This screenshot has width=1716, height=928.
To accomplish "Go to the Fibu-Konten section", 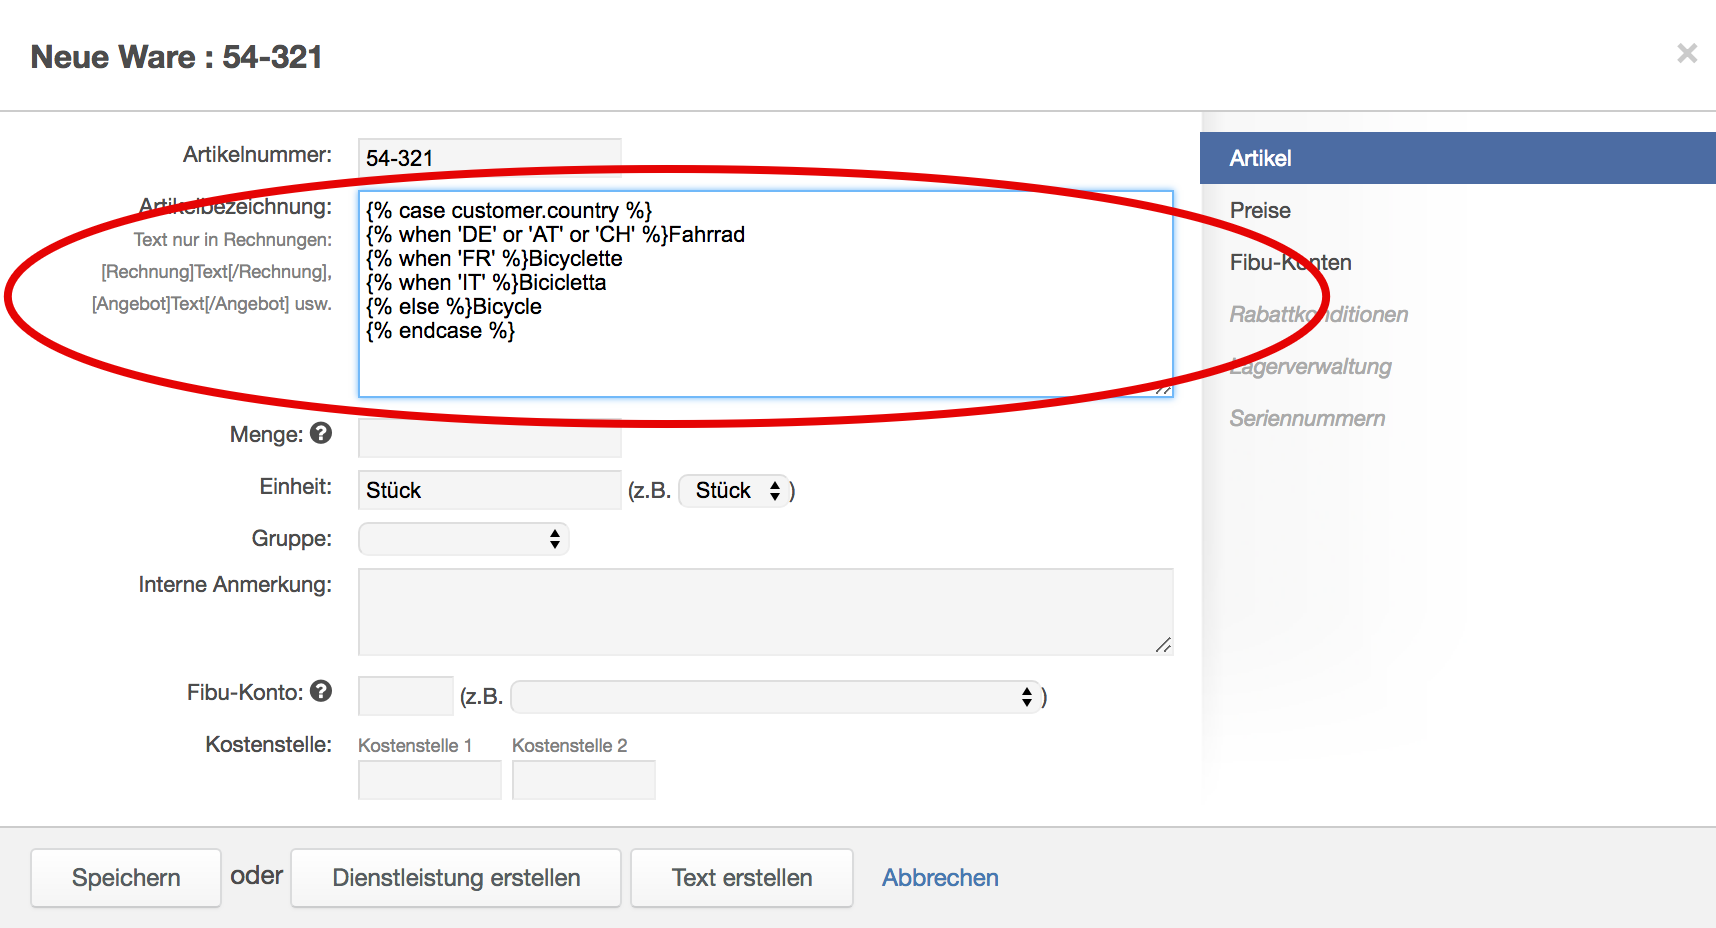I will tap(1290, 263).
